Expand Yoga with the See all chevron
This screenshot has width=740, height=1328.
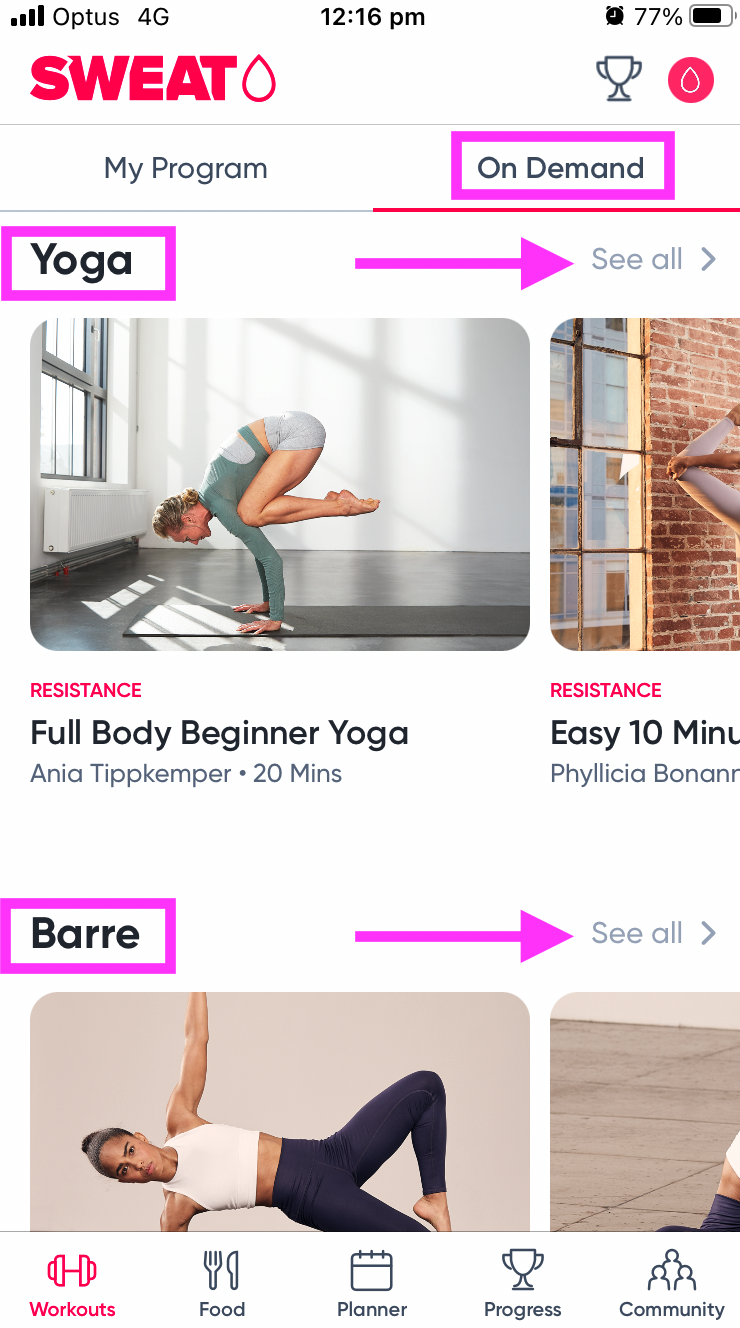pyautogui.click(x=708, y=260)
